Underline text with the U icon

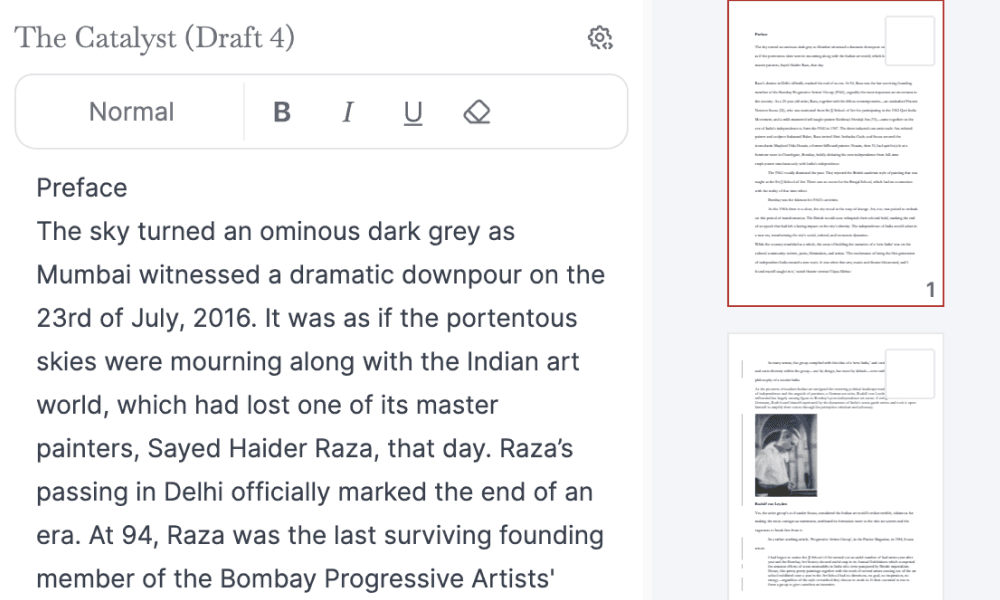tap(413, 113)
